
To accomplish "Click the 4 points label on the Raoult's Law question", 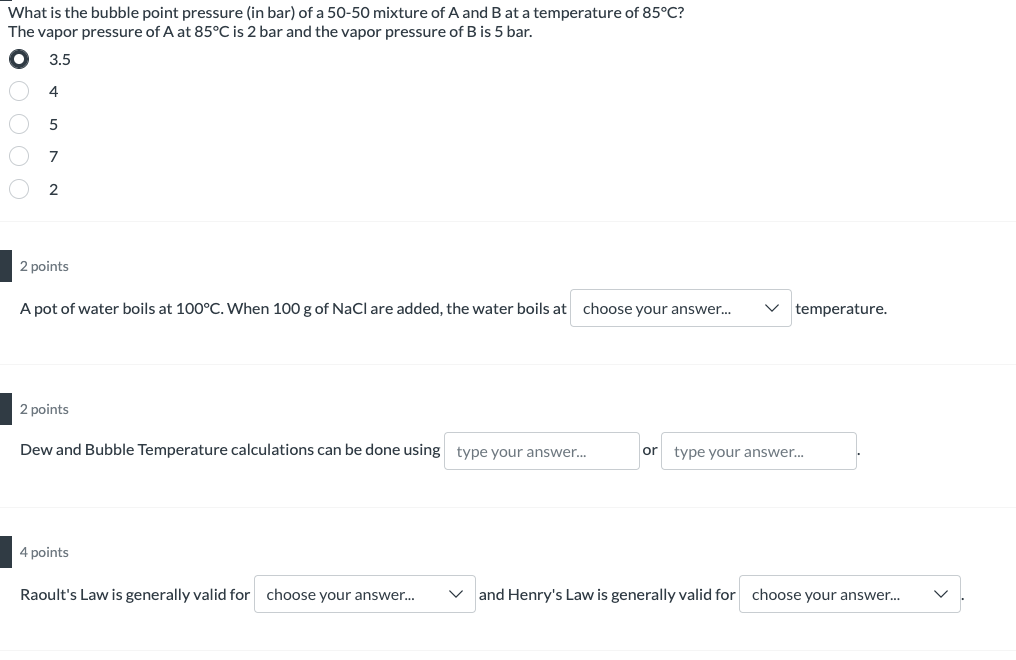I will [44, 552].
